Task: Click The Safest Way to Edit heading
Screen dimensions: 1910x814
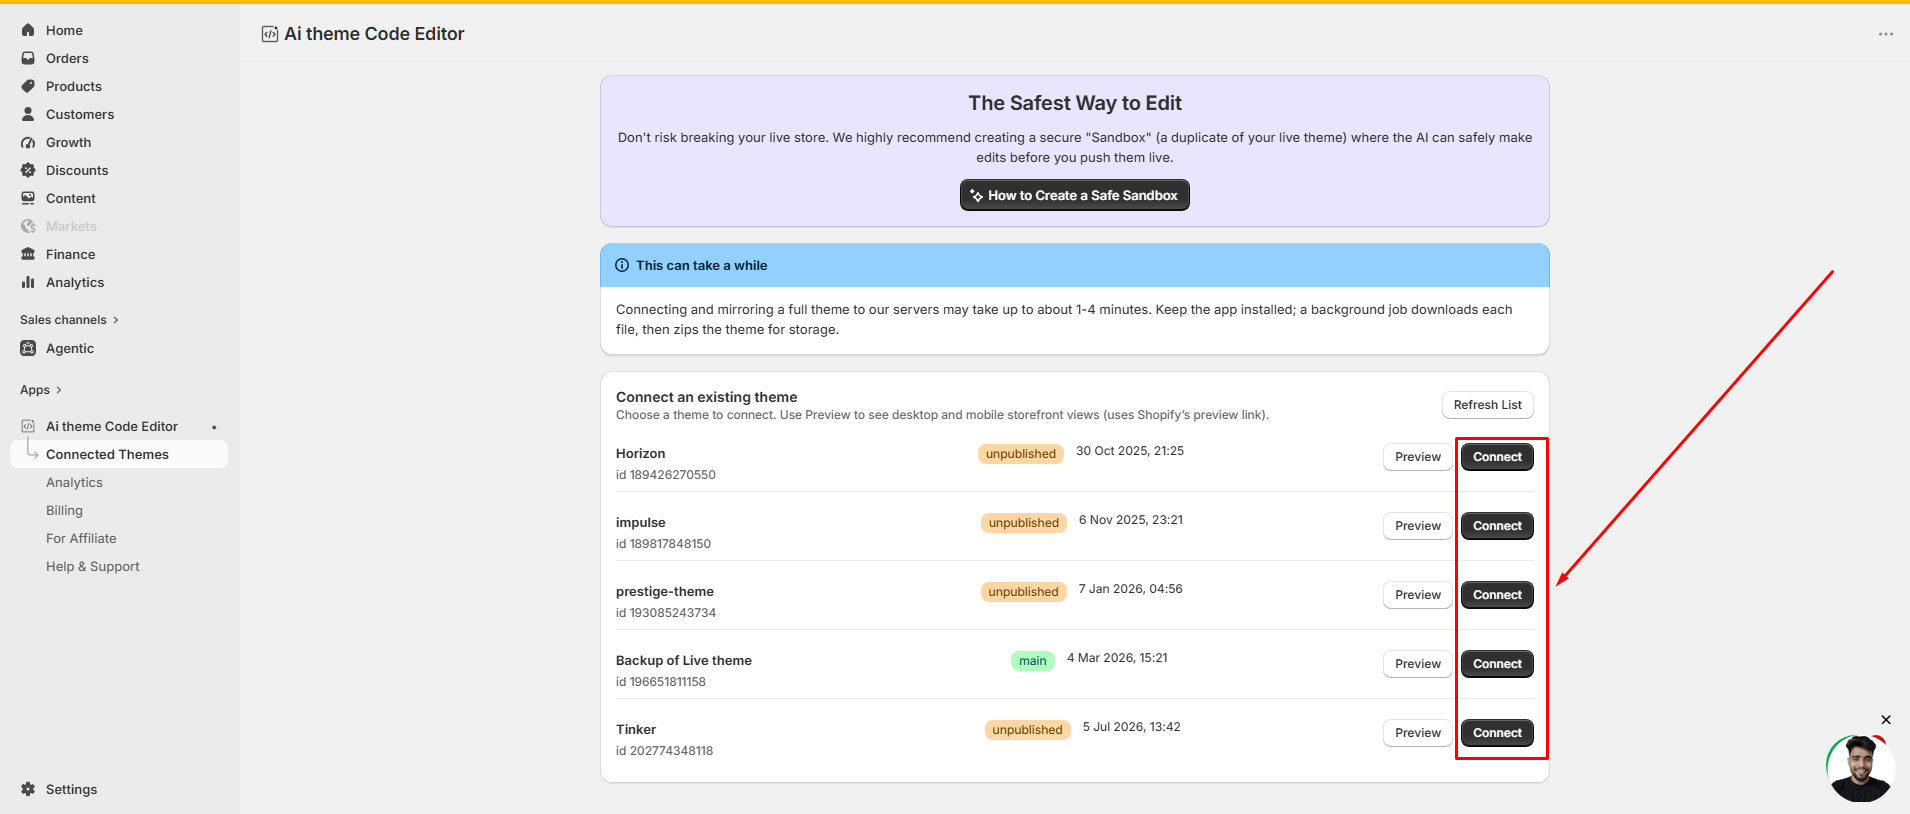Action: pos(1075,103)
